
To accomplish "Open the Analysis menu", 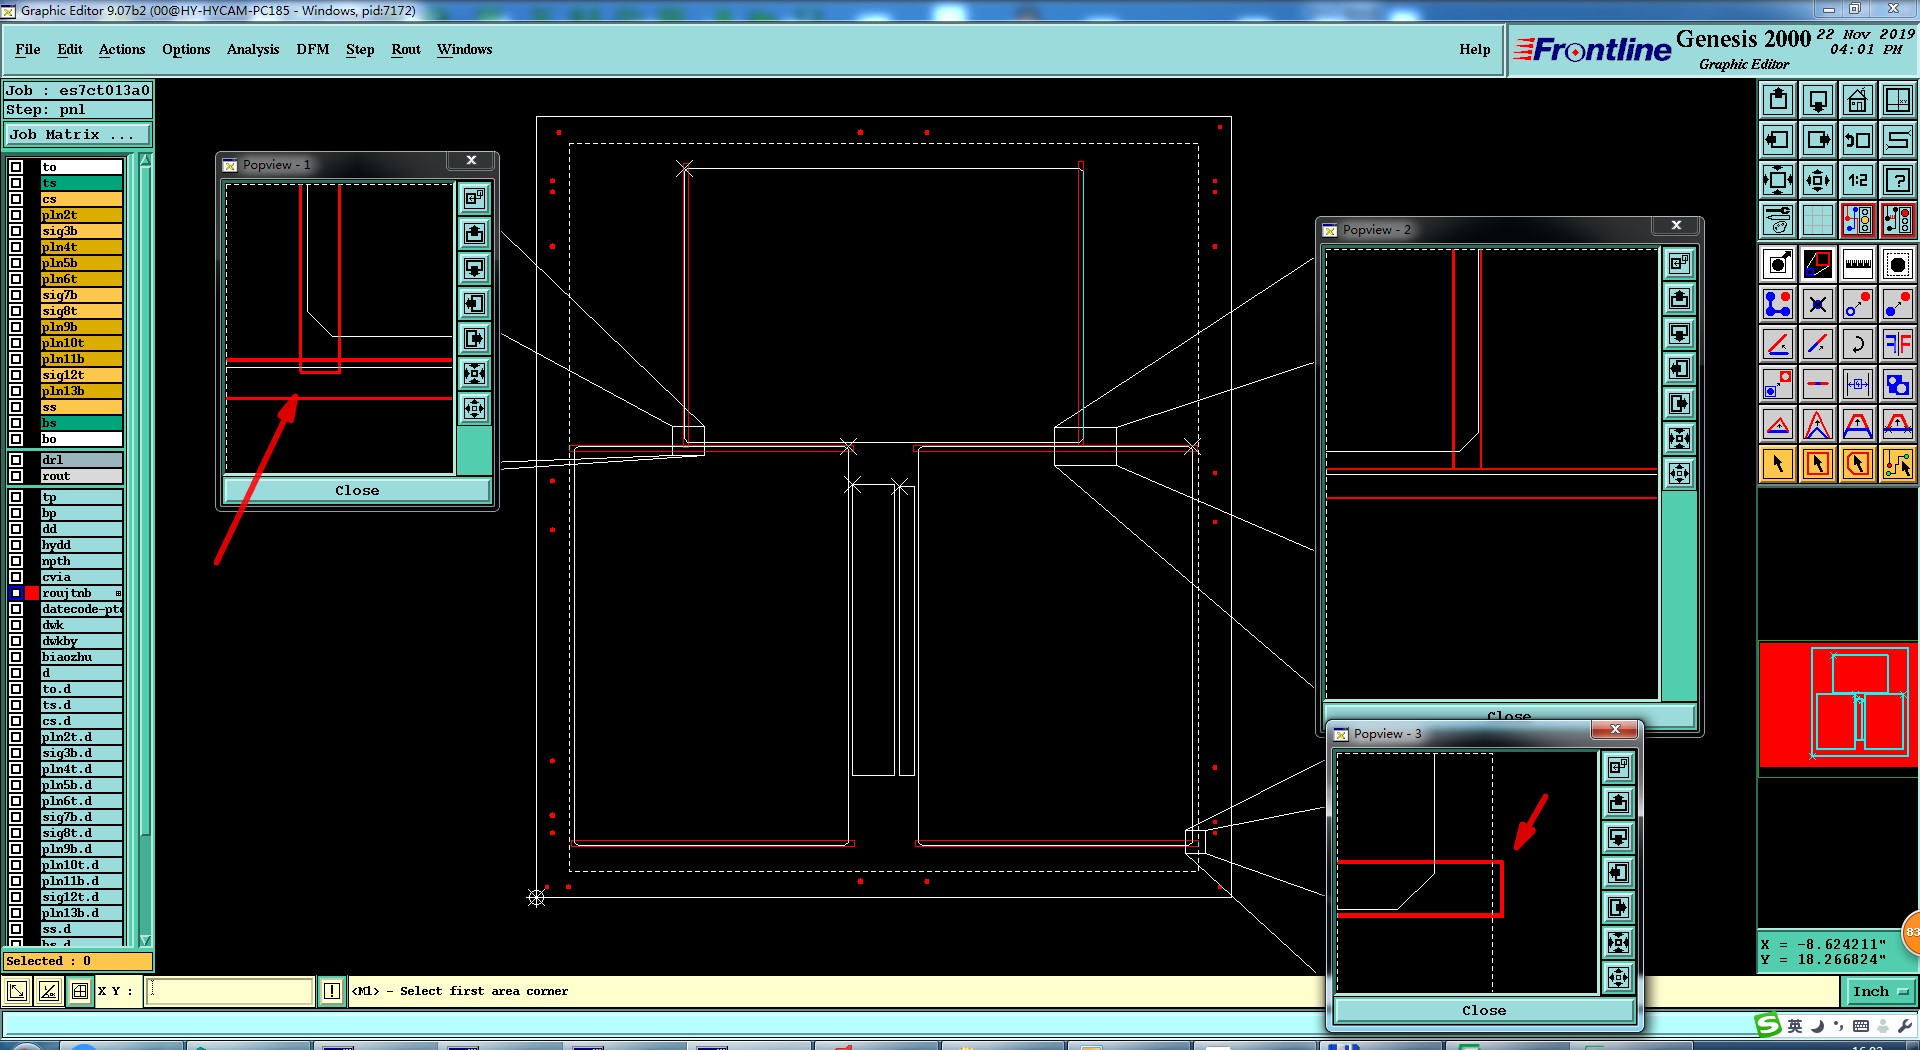I will (x=253, y=49).
